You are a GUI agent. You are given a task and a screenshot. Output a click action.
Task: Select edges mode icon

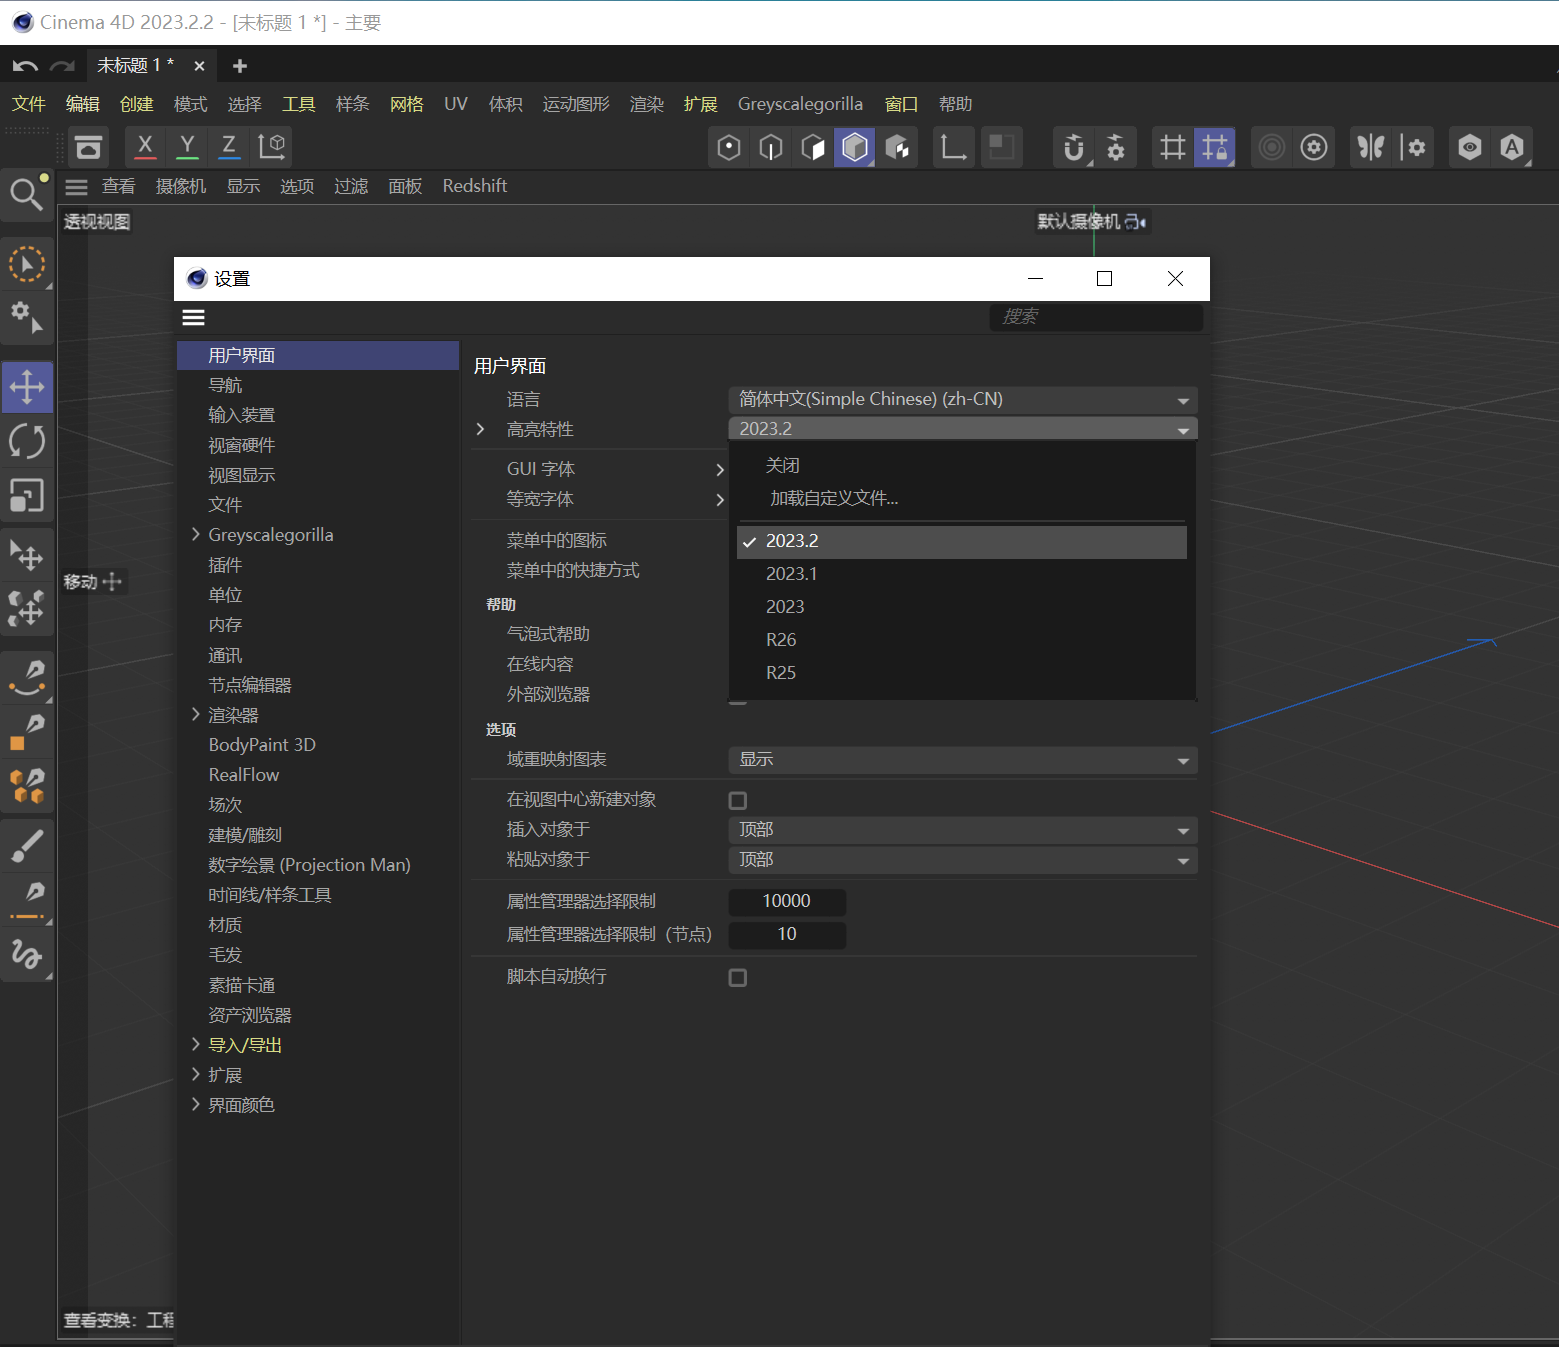771,148
